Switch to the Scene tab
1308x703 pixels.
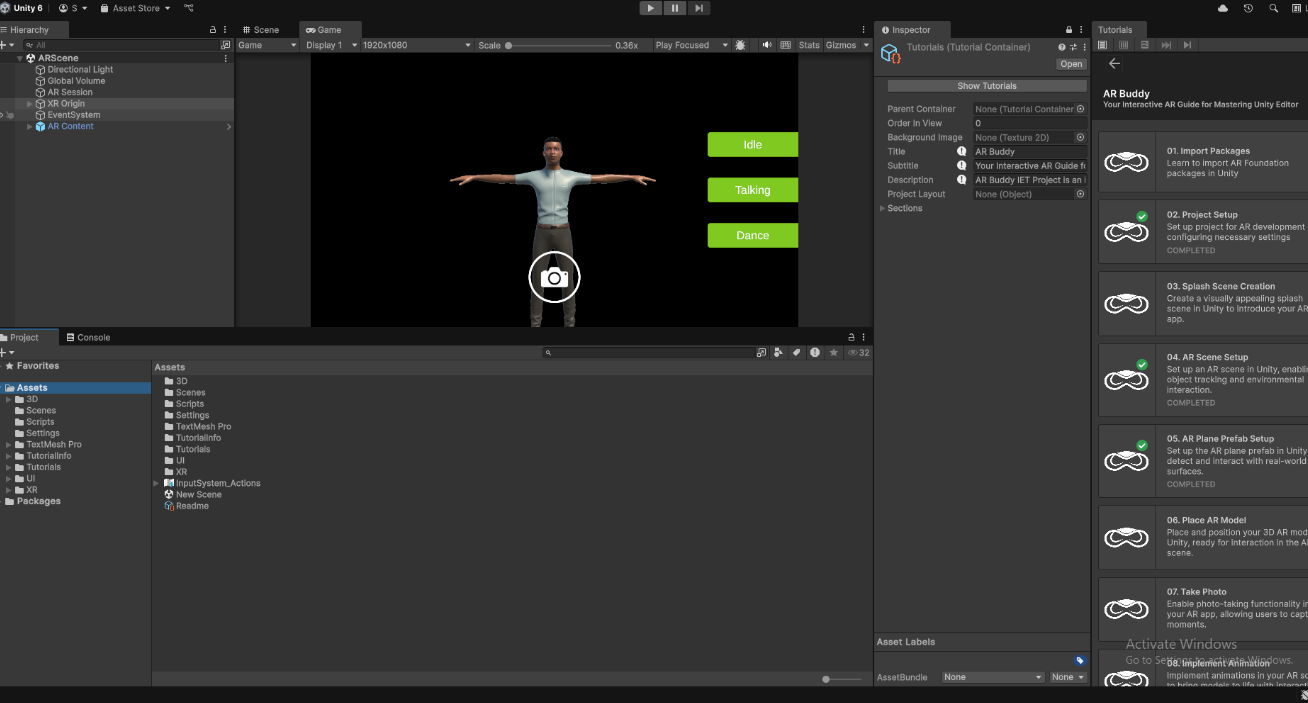pyautogui.click(x=260, y=30)
